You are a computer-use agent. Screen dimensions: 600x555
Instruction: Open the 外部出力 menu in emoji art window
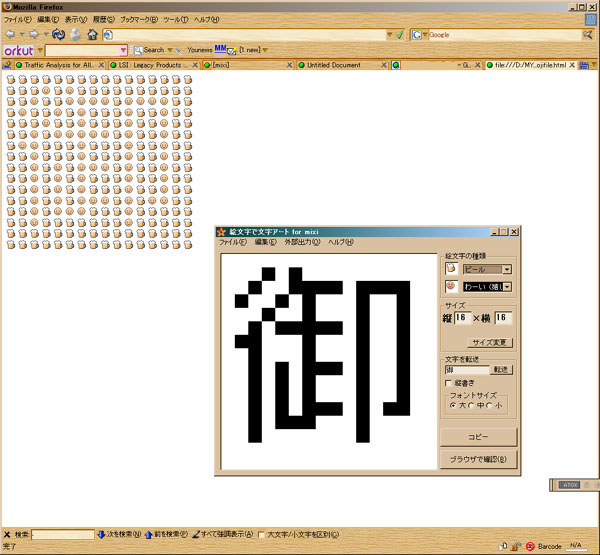click(302, 242)
